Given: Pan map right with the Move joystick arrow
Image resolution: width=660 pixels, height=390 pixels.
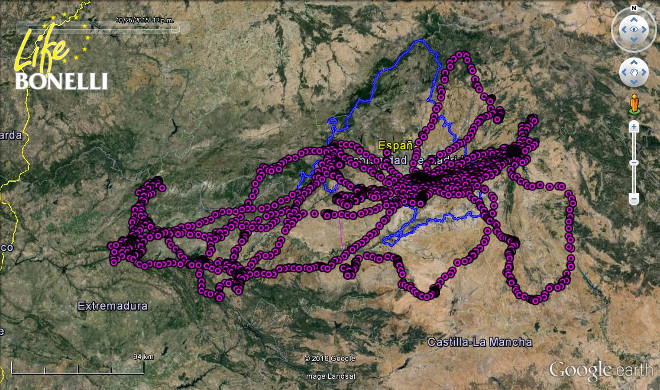Looking at the screenshot, I should tap(644, 72).
